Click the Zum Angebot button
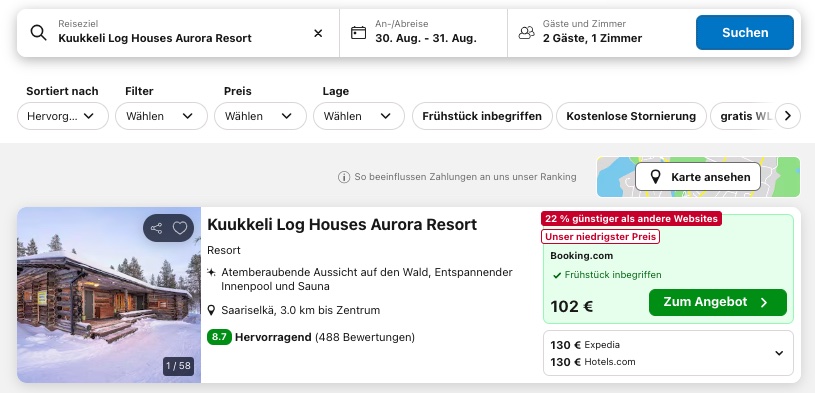 (717, 303)
